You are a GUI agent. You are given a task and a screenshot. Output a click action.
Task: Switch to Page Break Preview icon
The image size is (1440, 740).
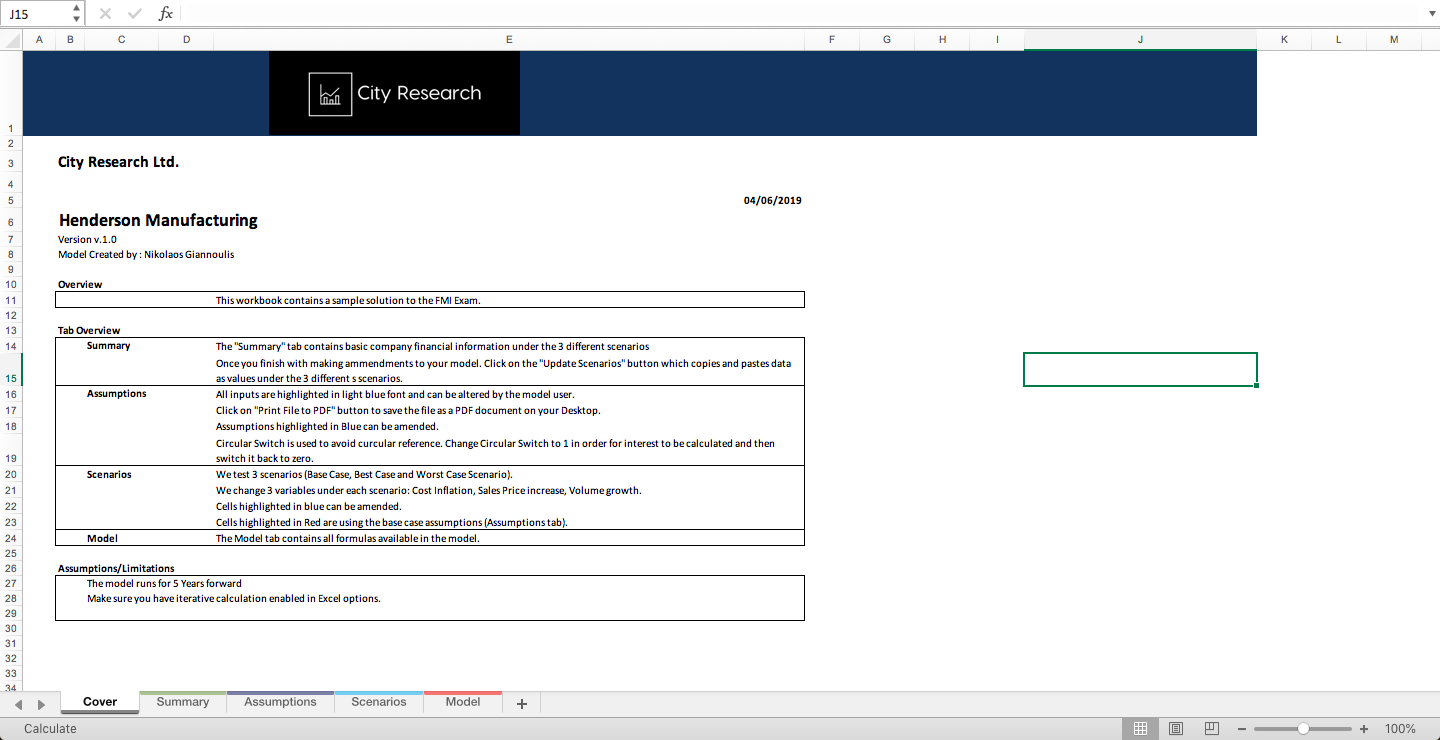[x=1211, y=729]
